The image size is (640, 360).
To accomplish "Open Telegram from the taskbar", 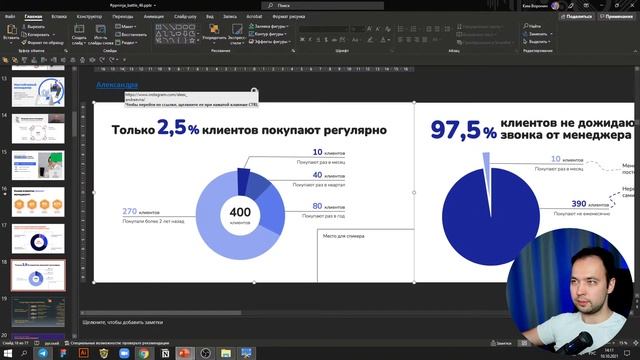I will [x=43, y=353].
